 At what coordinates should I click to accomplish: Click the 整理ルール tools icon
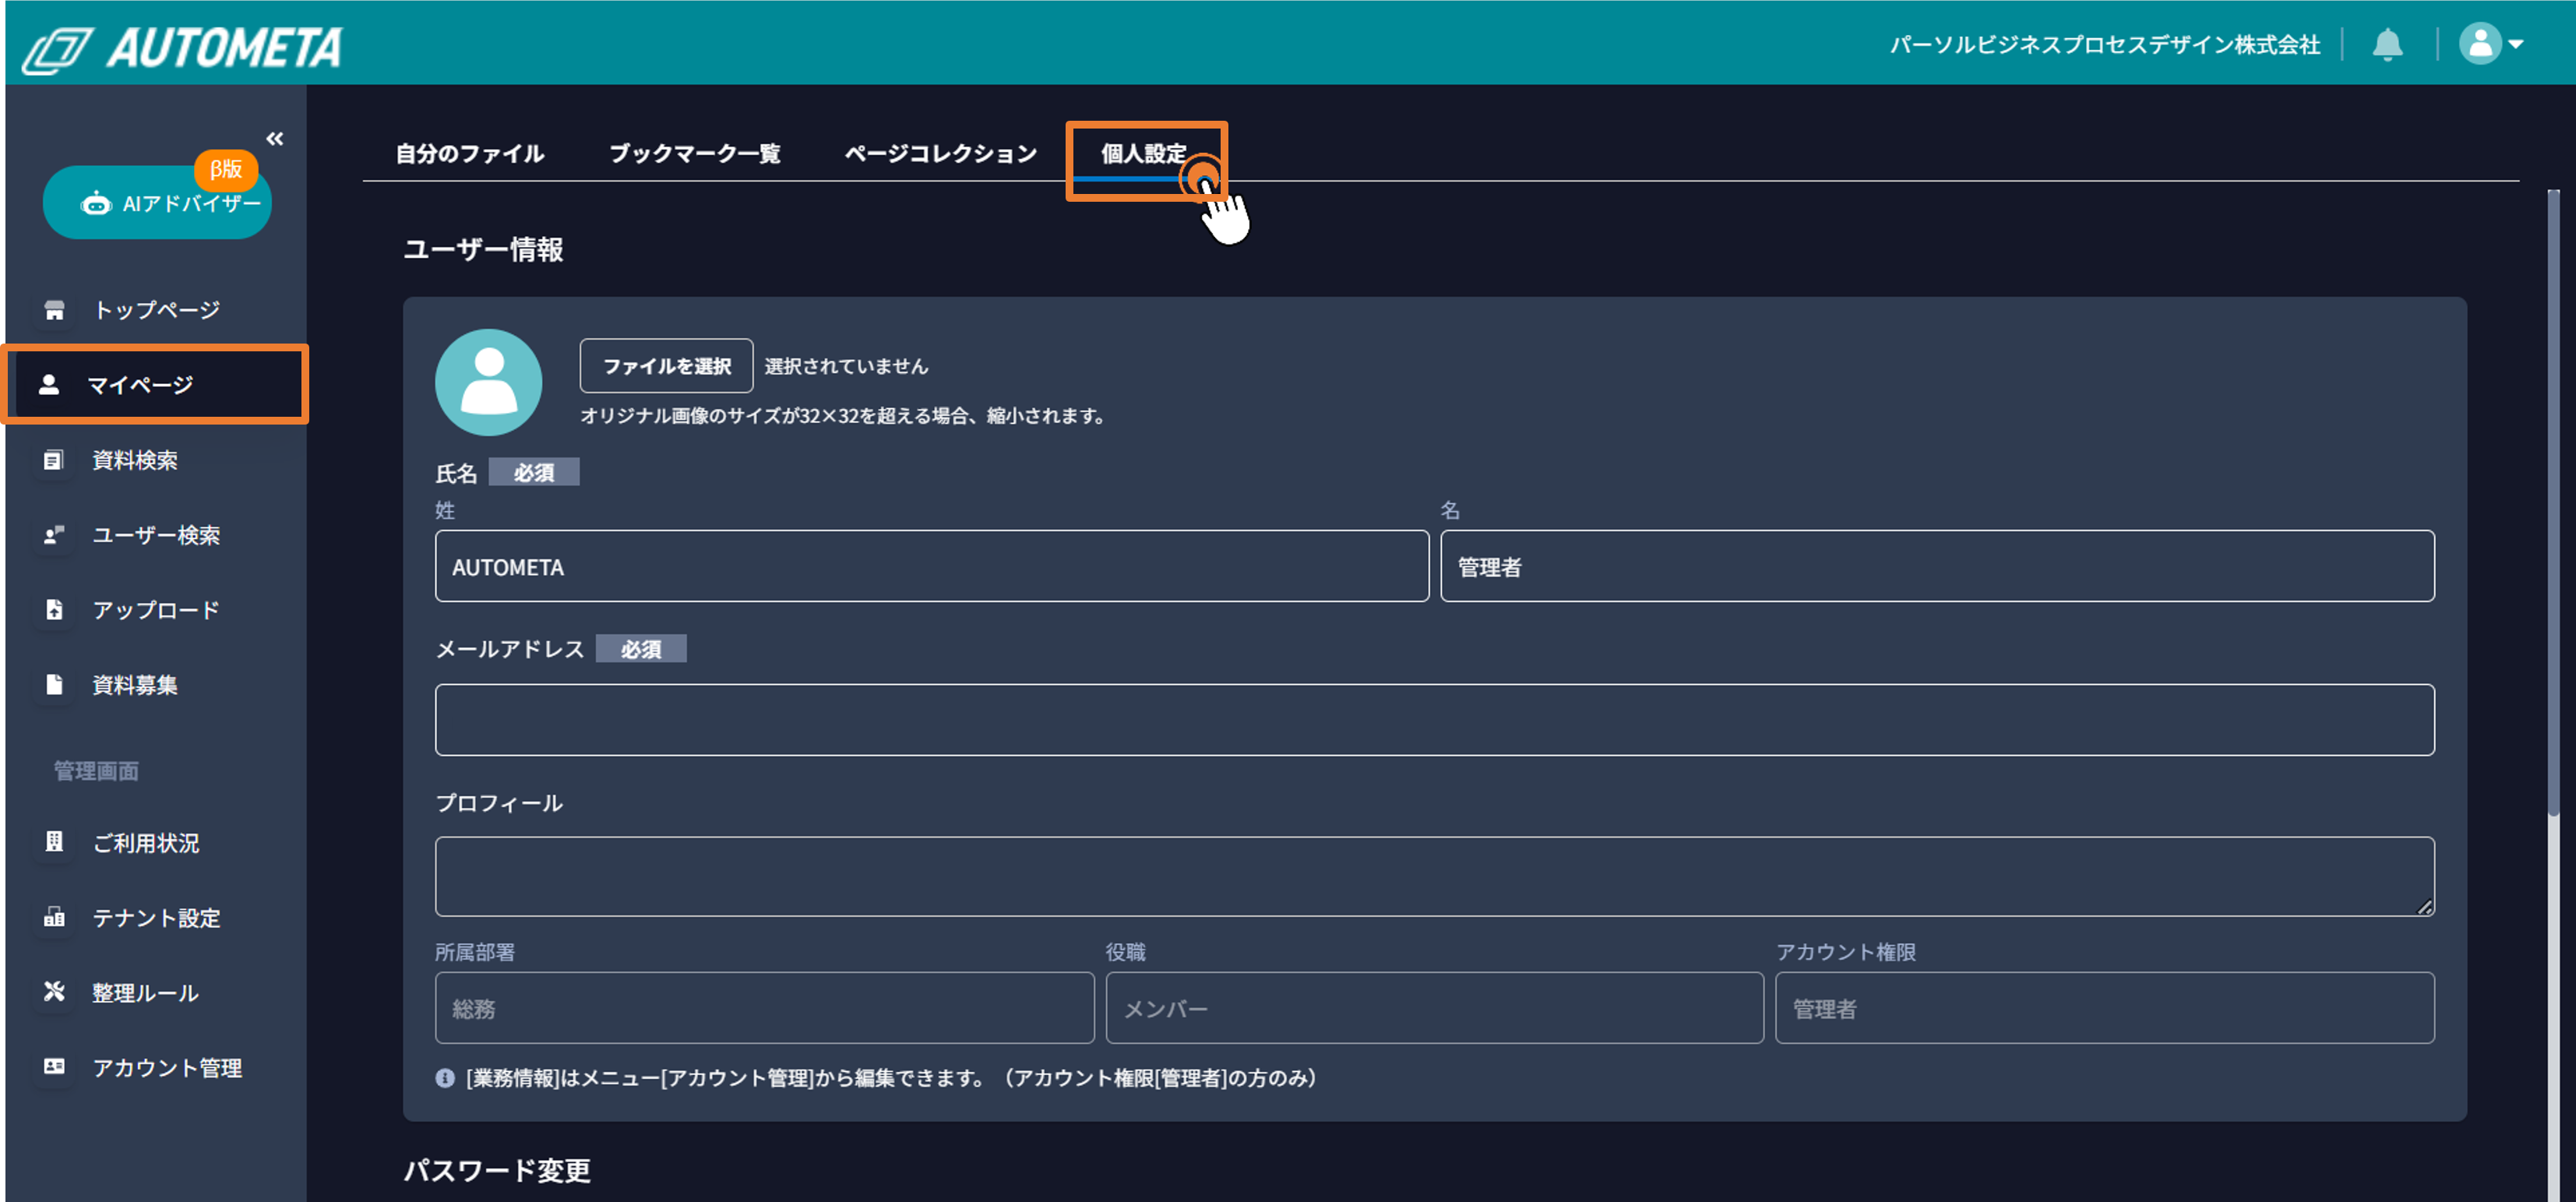click(x=54, y=992)
